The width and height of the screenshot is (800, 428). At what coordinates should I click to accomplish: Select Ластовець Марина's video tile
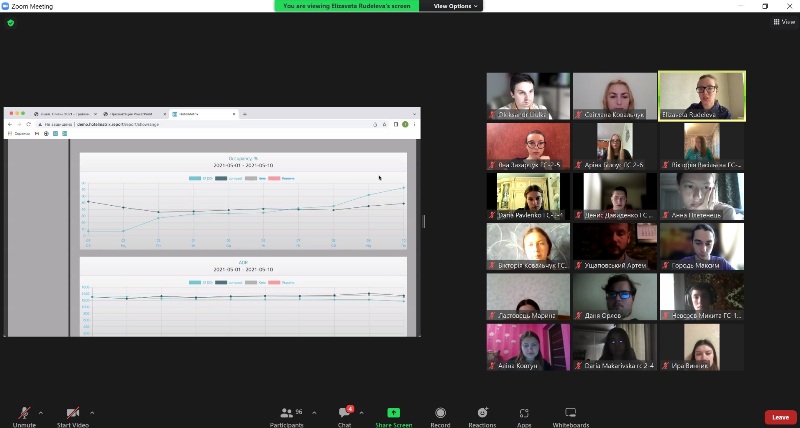tap(528, 297)
